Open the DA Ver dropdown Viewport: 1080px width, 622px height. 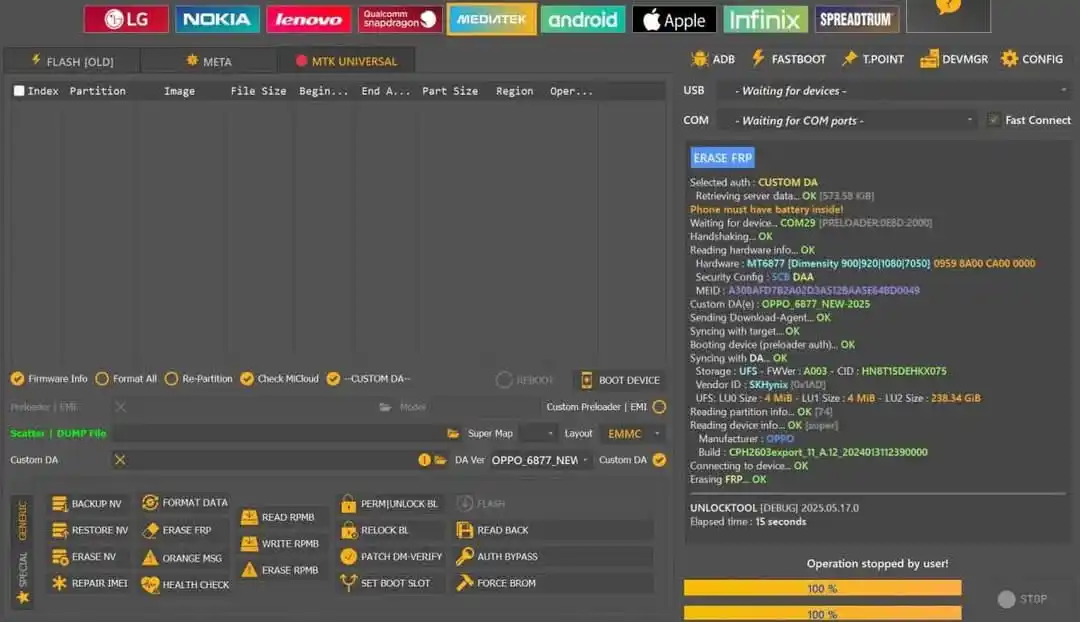point(540,459)
